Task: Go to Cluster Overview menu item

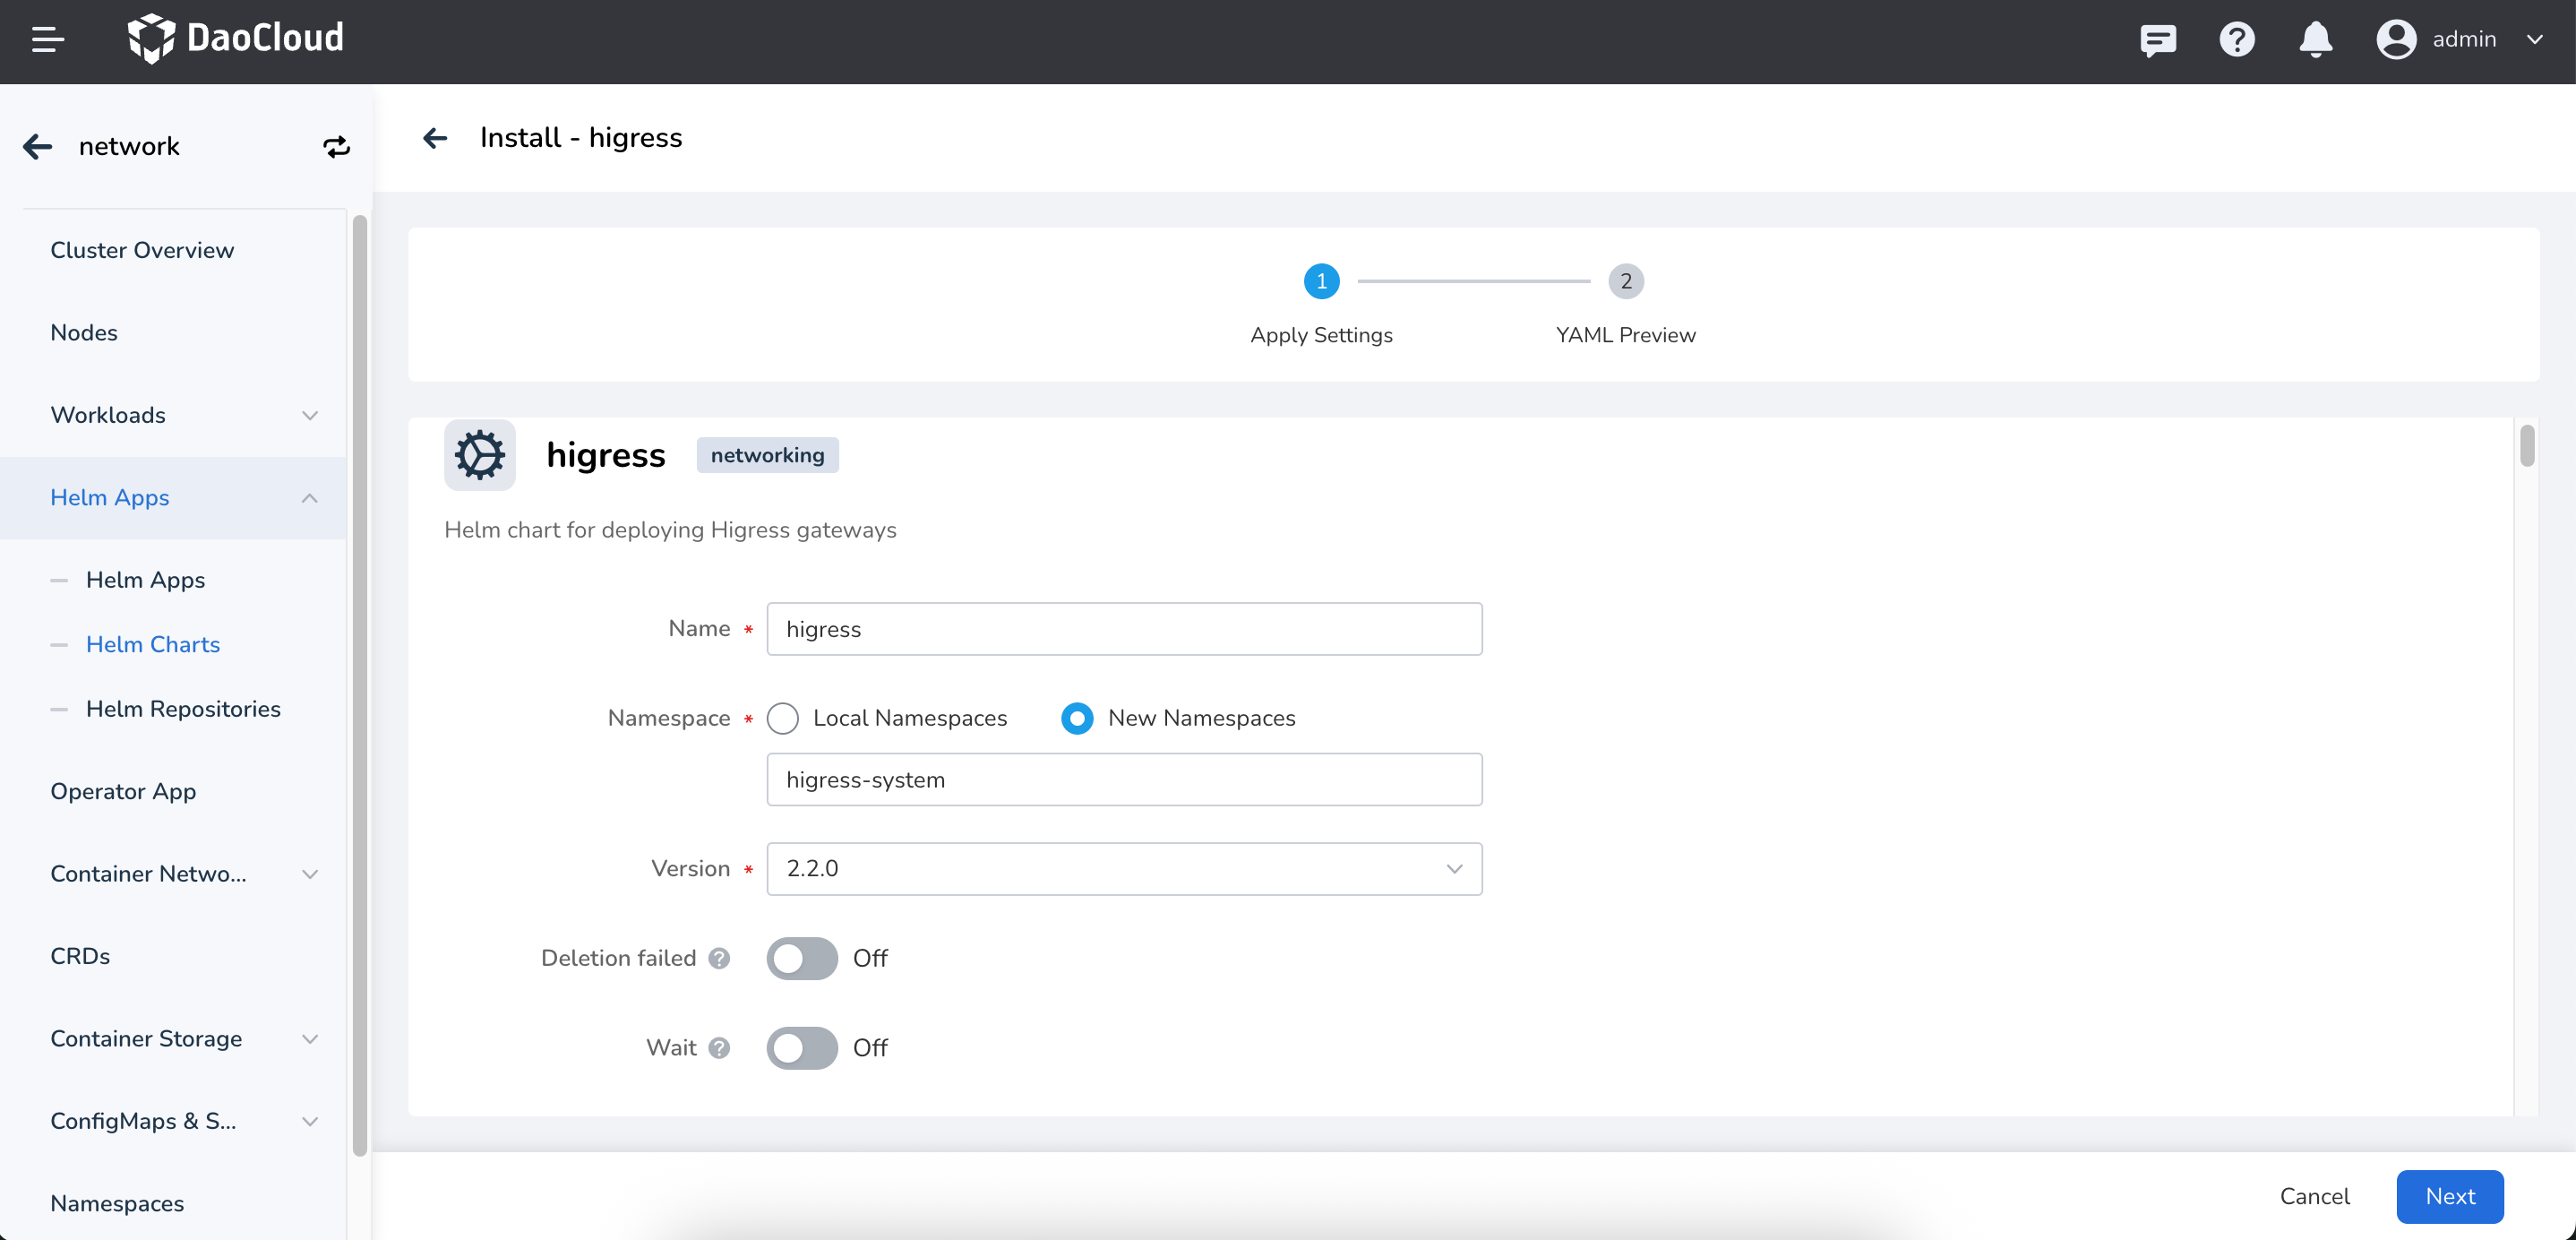Action: pos(142,250)
